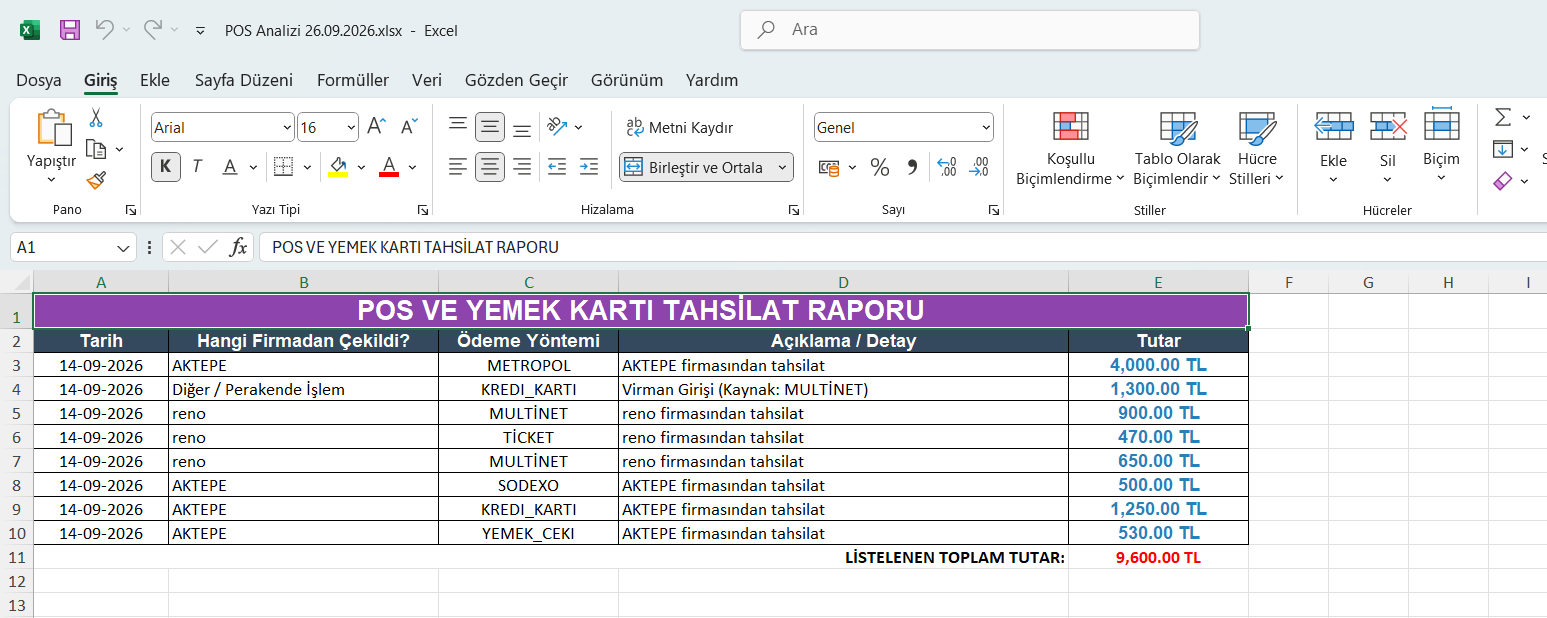The image size is (1547, 618).
Task: Apply accounting currency format icon
Action: 830,167
